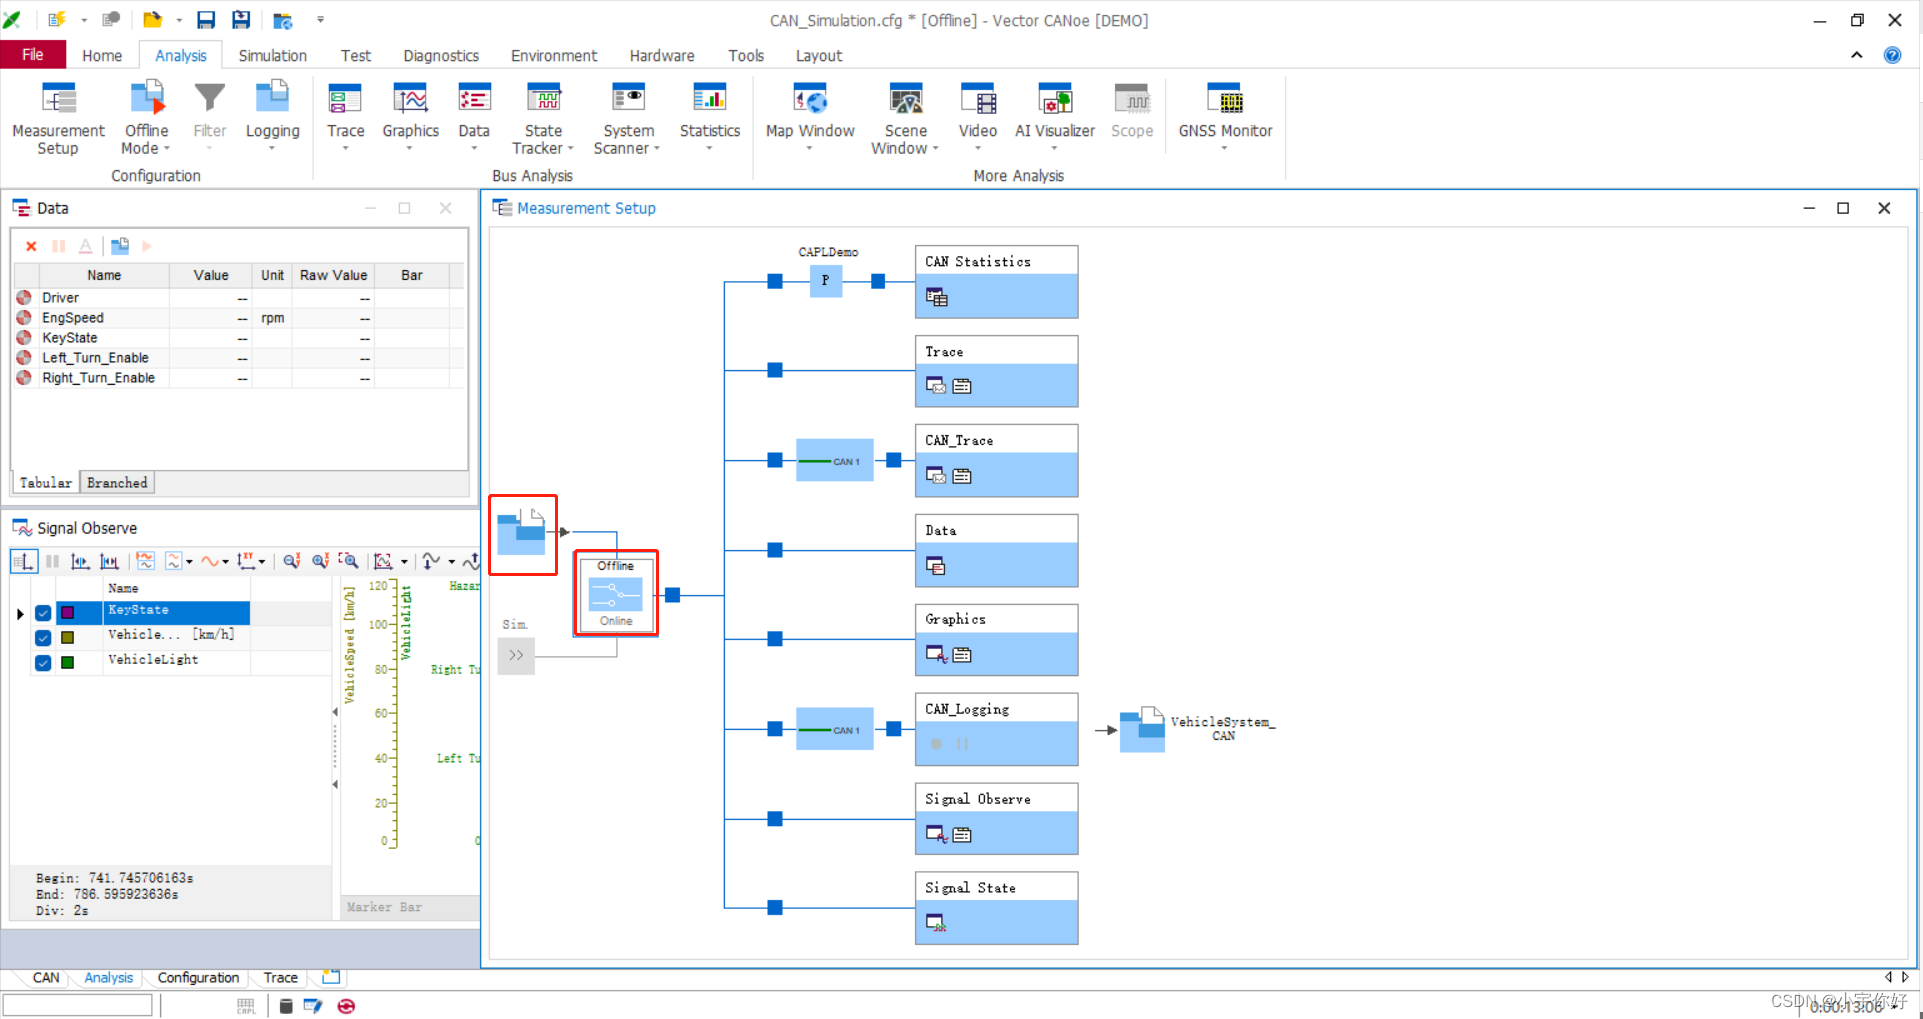
Task: Toggle the VehicleLight signal checkbox
Action: coord(43,662)
